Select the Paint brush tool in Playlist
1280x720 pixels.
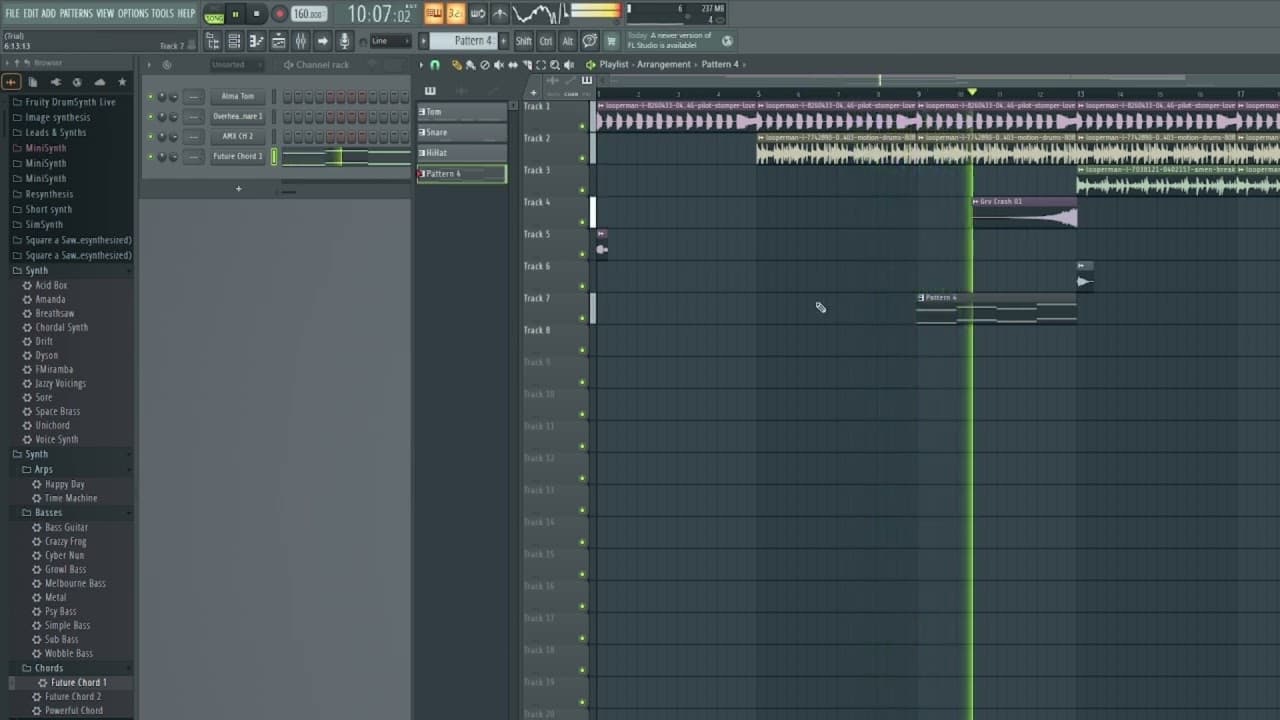470,65
